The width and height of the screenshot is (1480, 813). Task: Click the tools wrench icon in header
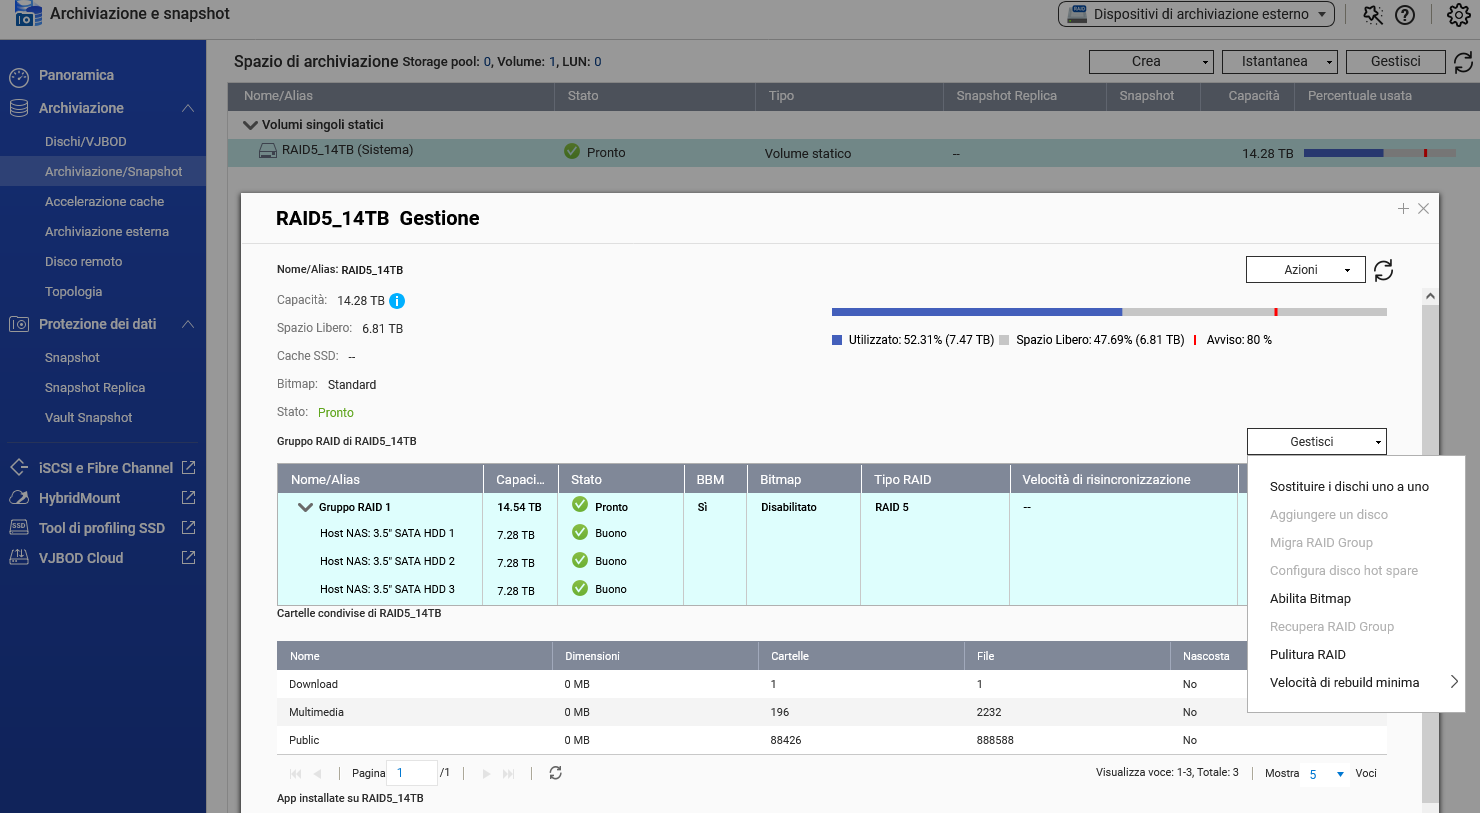tap(1373, 15)
